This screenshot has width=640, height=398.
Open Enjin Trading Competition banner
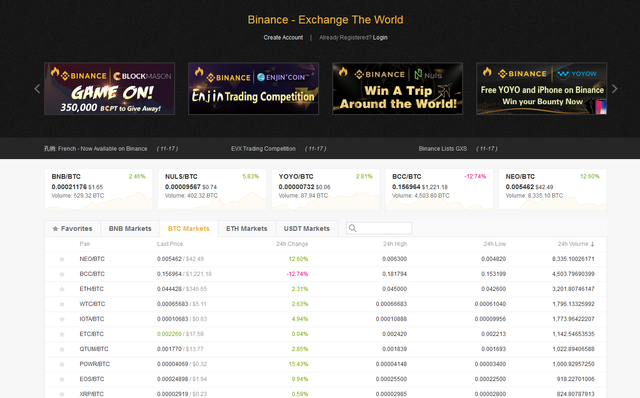point(253,89)
